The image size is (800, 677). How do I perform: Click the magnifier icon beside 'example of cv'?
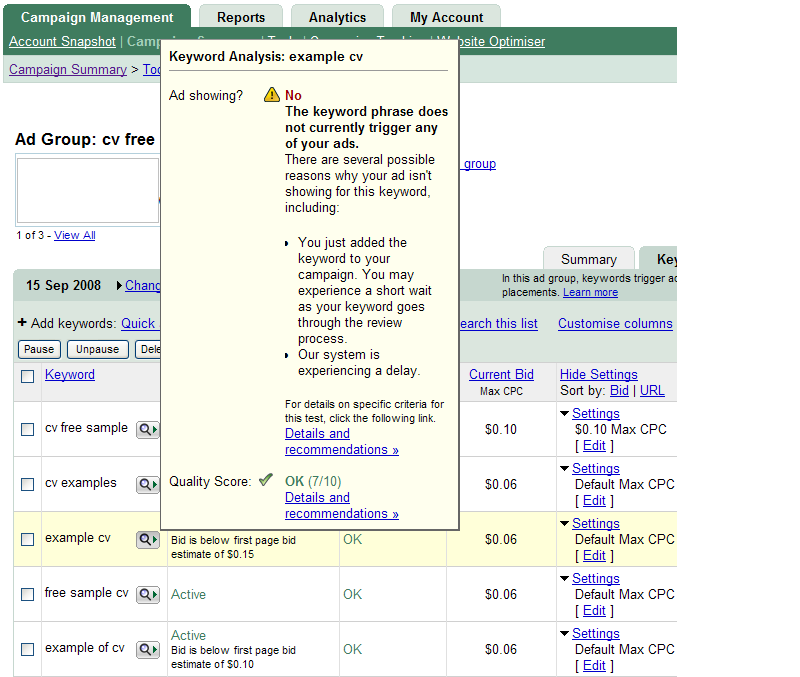tap(148, 649)
